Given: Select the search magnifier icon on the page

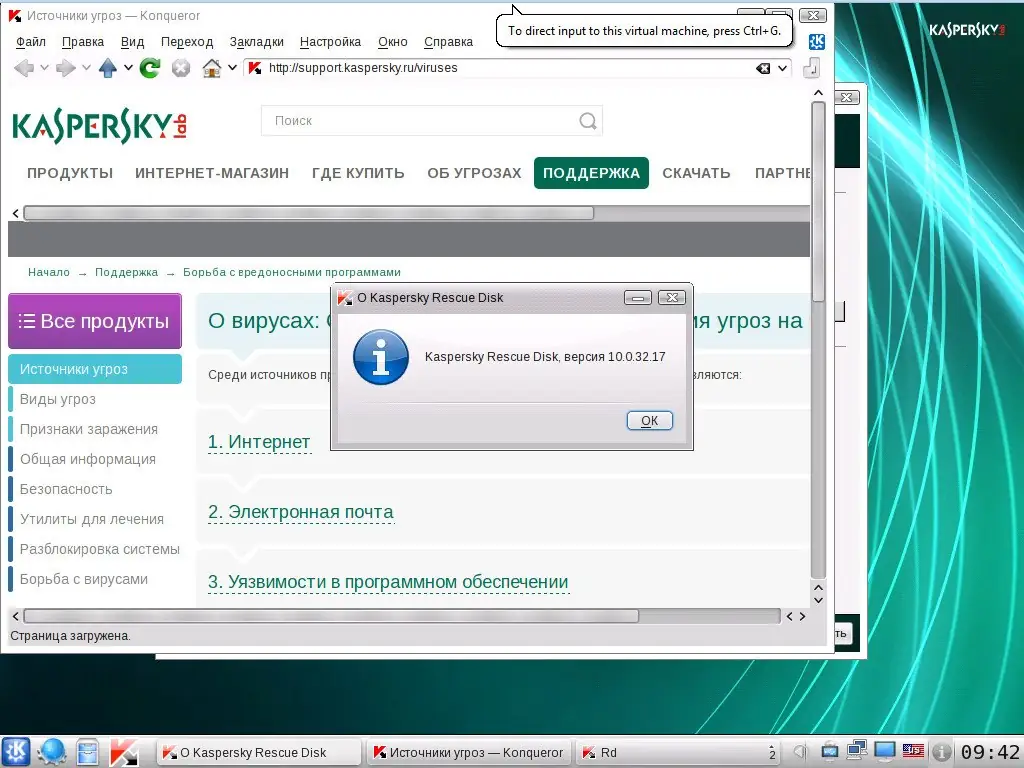Looking at the screenshot, I should click(588, 120).
